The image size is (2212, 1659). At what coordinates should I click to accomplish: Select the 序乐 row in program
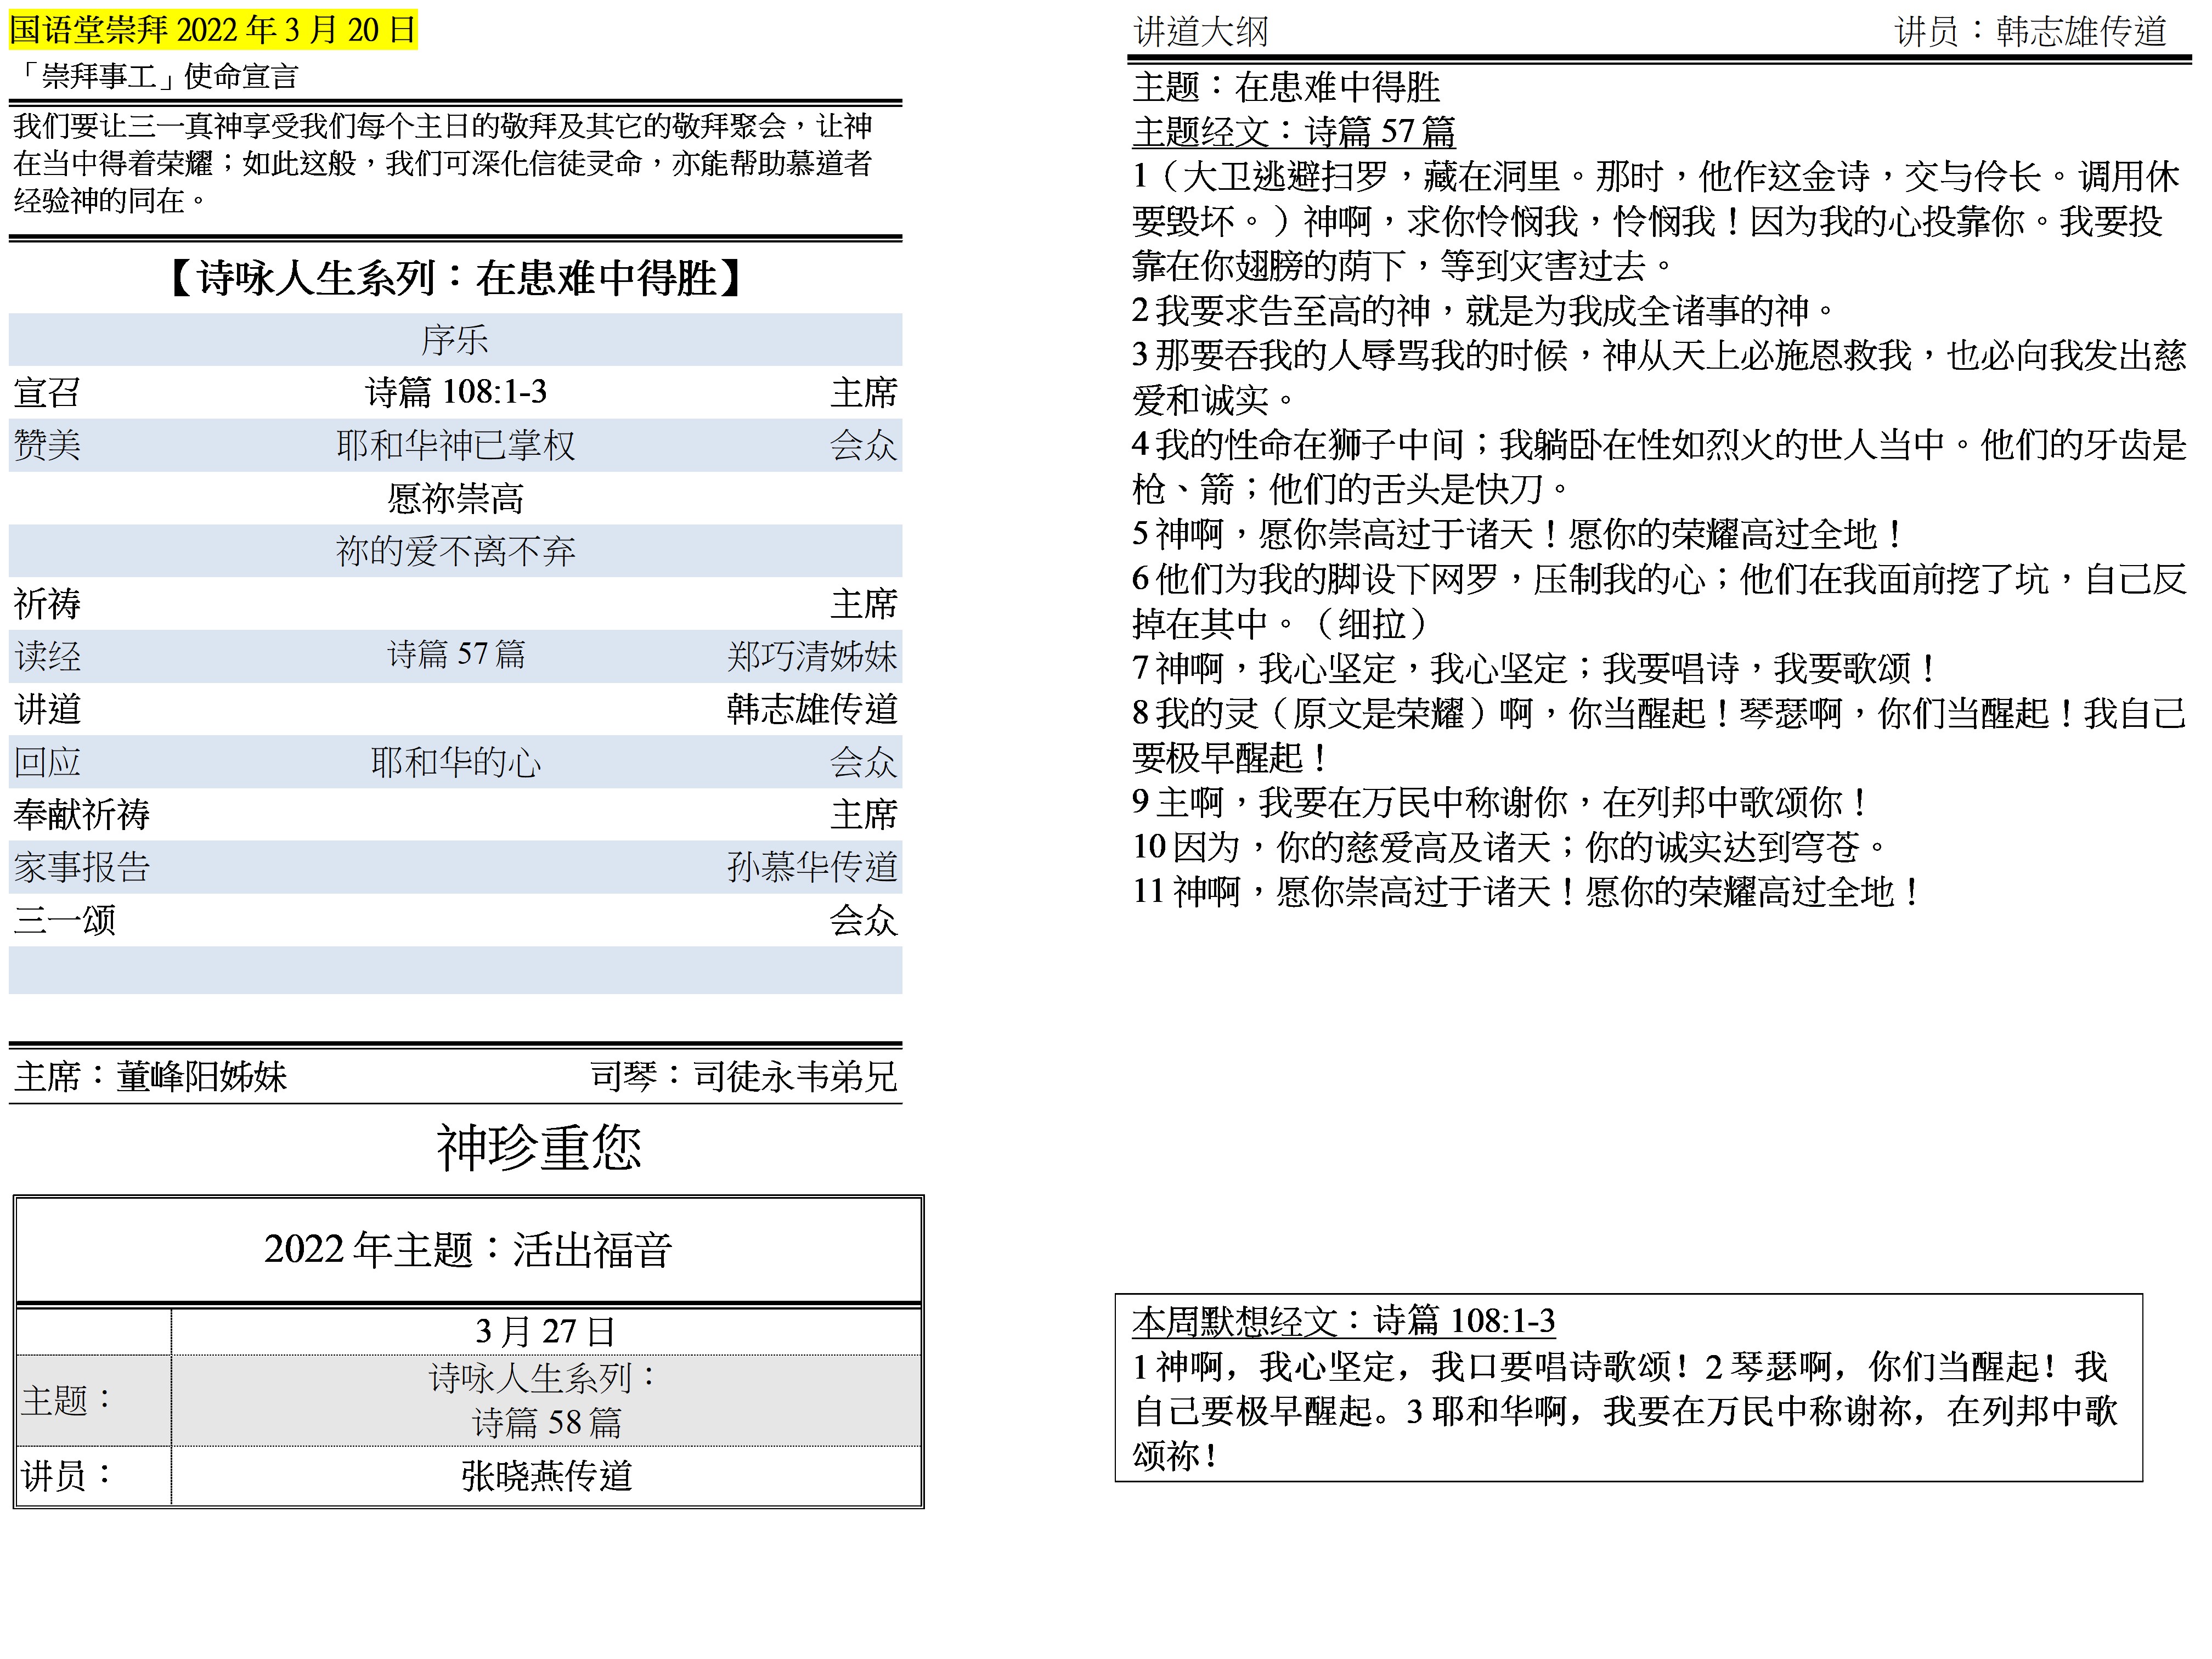(x=455, y=340)
